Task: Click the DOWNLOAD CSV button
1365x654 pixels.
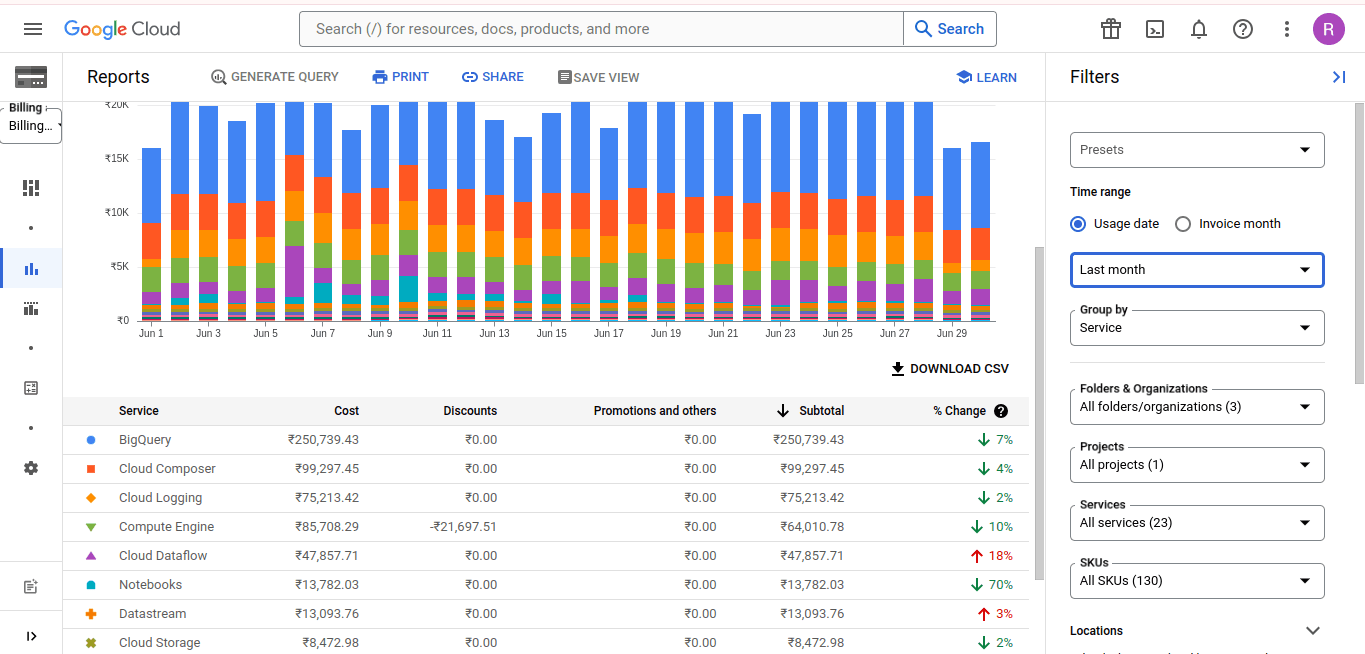Action: 950,369
